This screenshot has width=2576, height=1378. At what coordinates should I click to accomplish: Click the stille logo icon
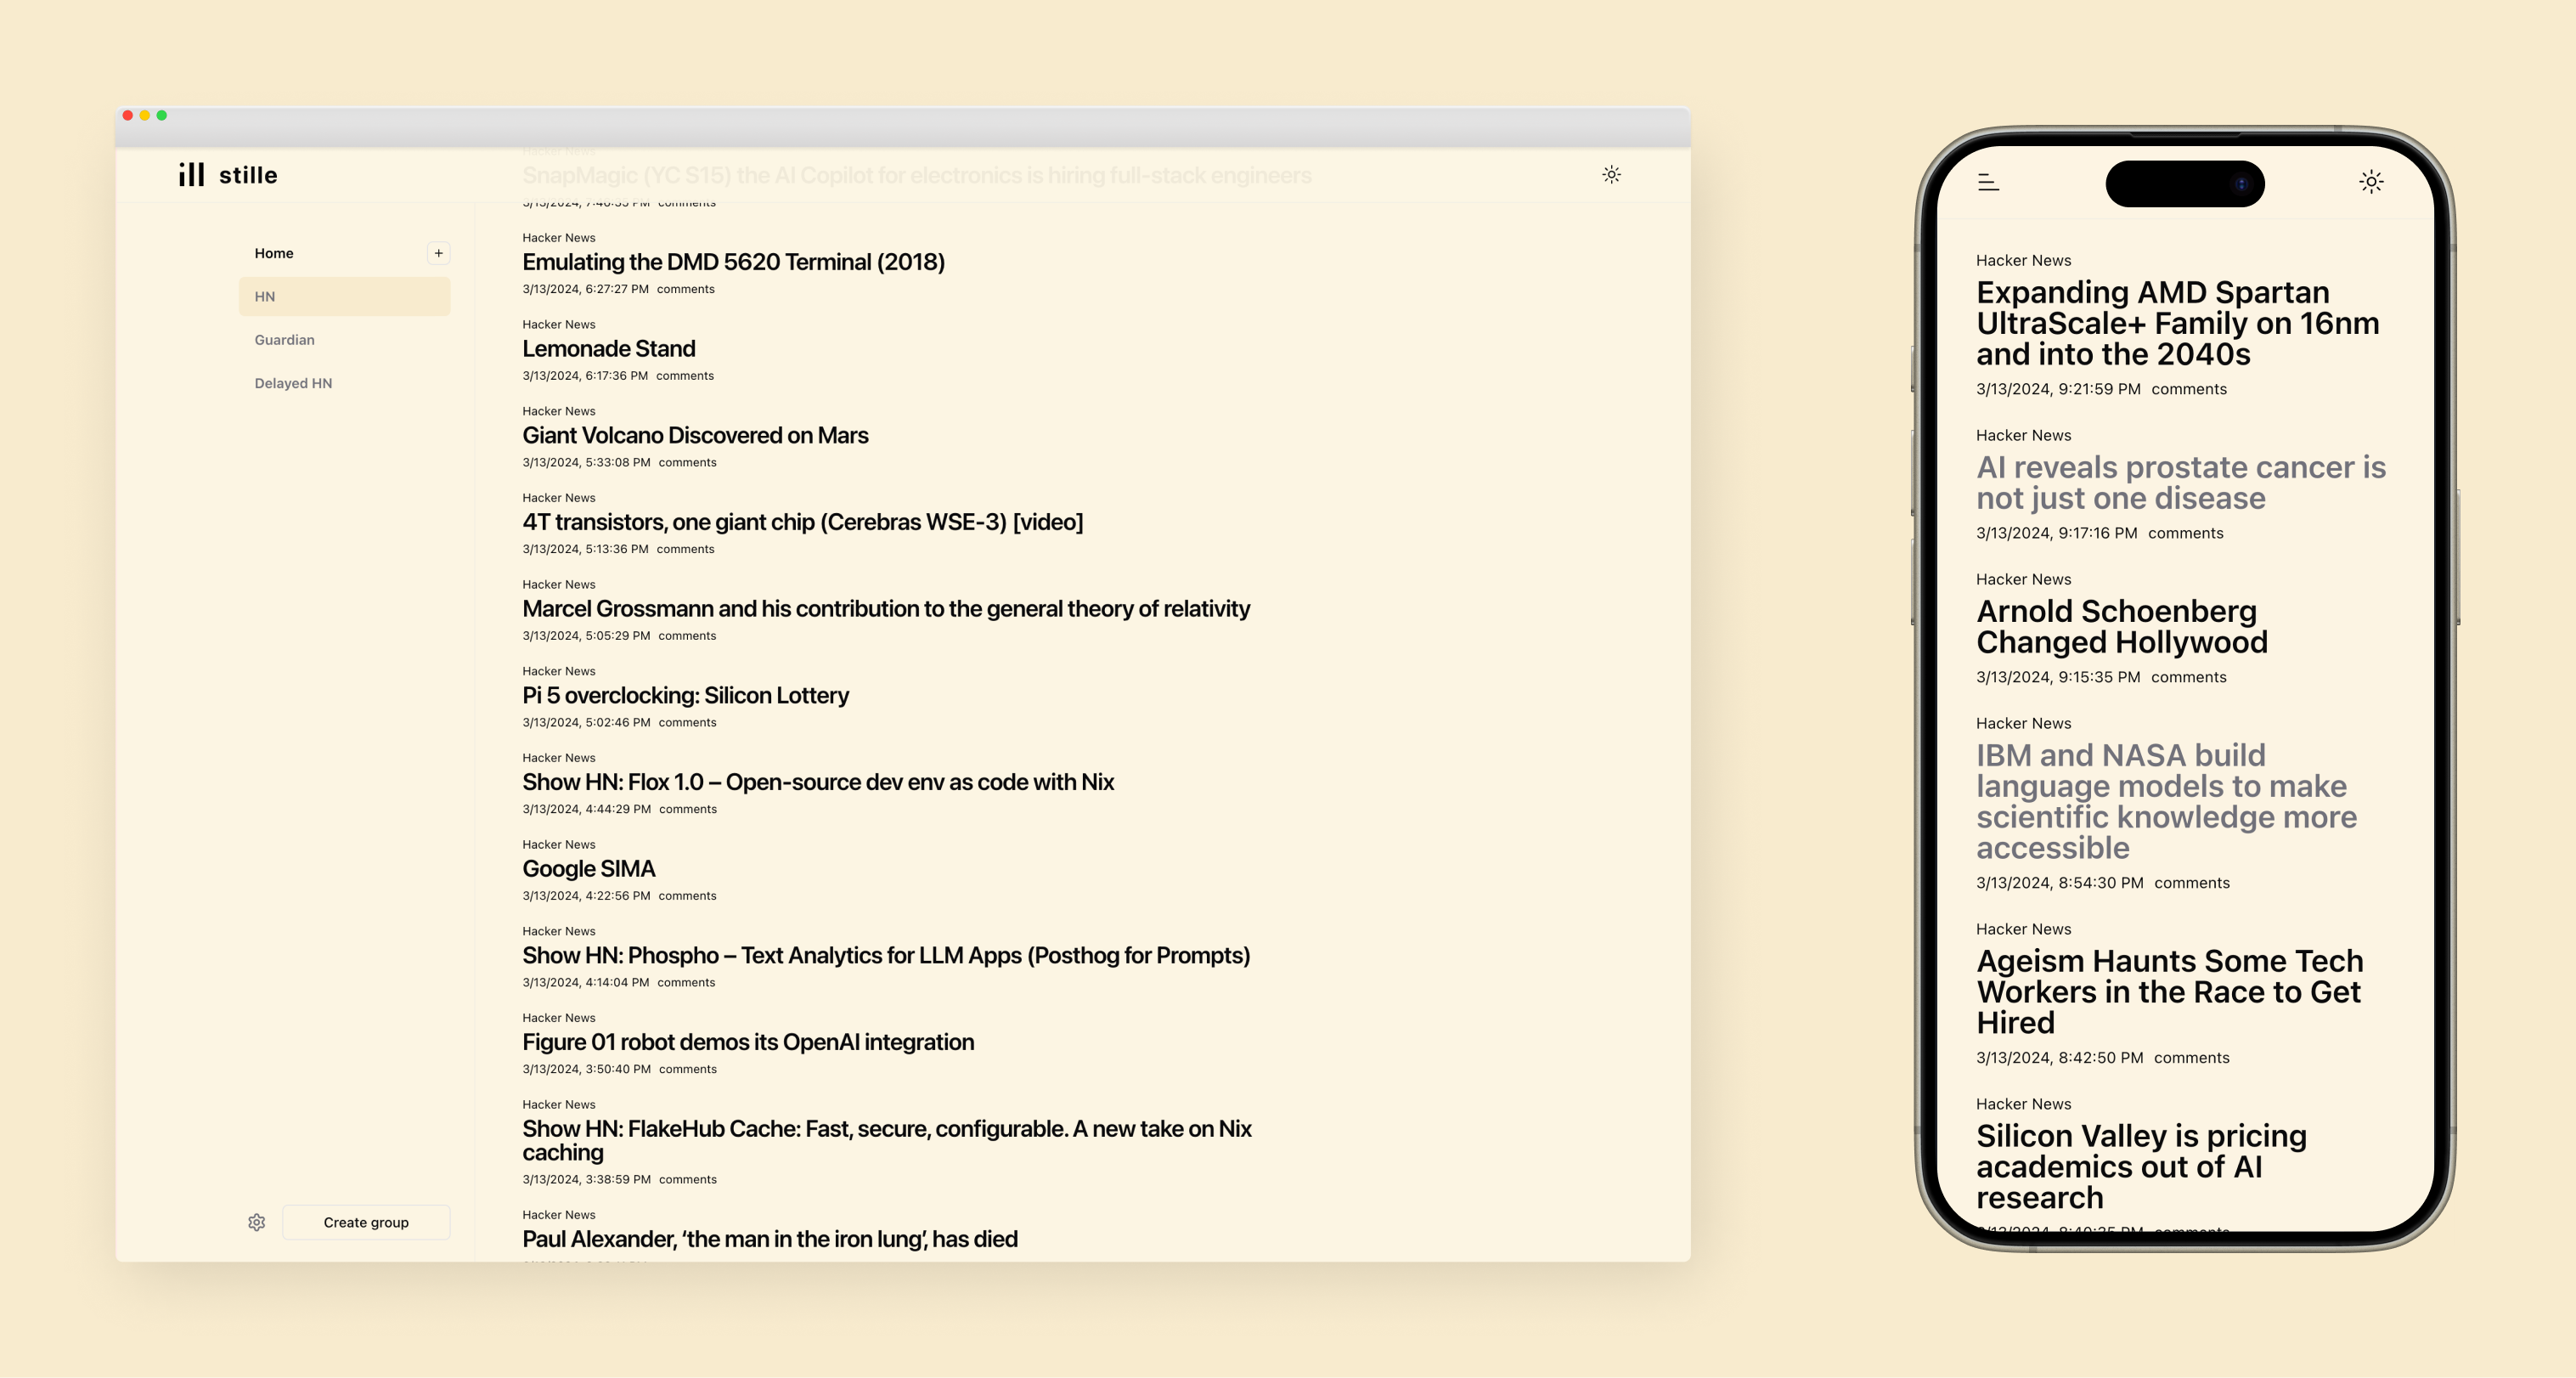(191, 175)
